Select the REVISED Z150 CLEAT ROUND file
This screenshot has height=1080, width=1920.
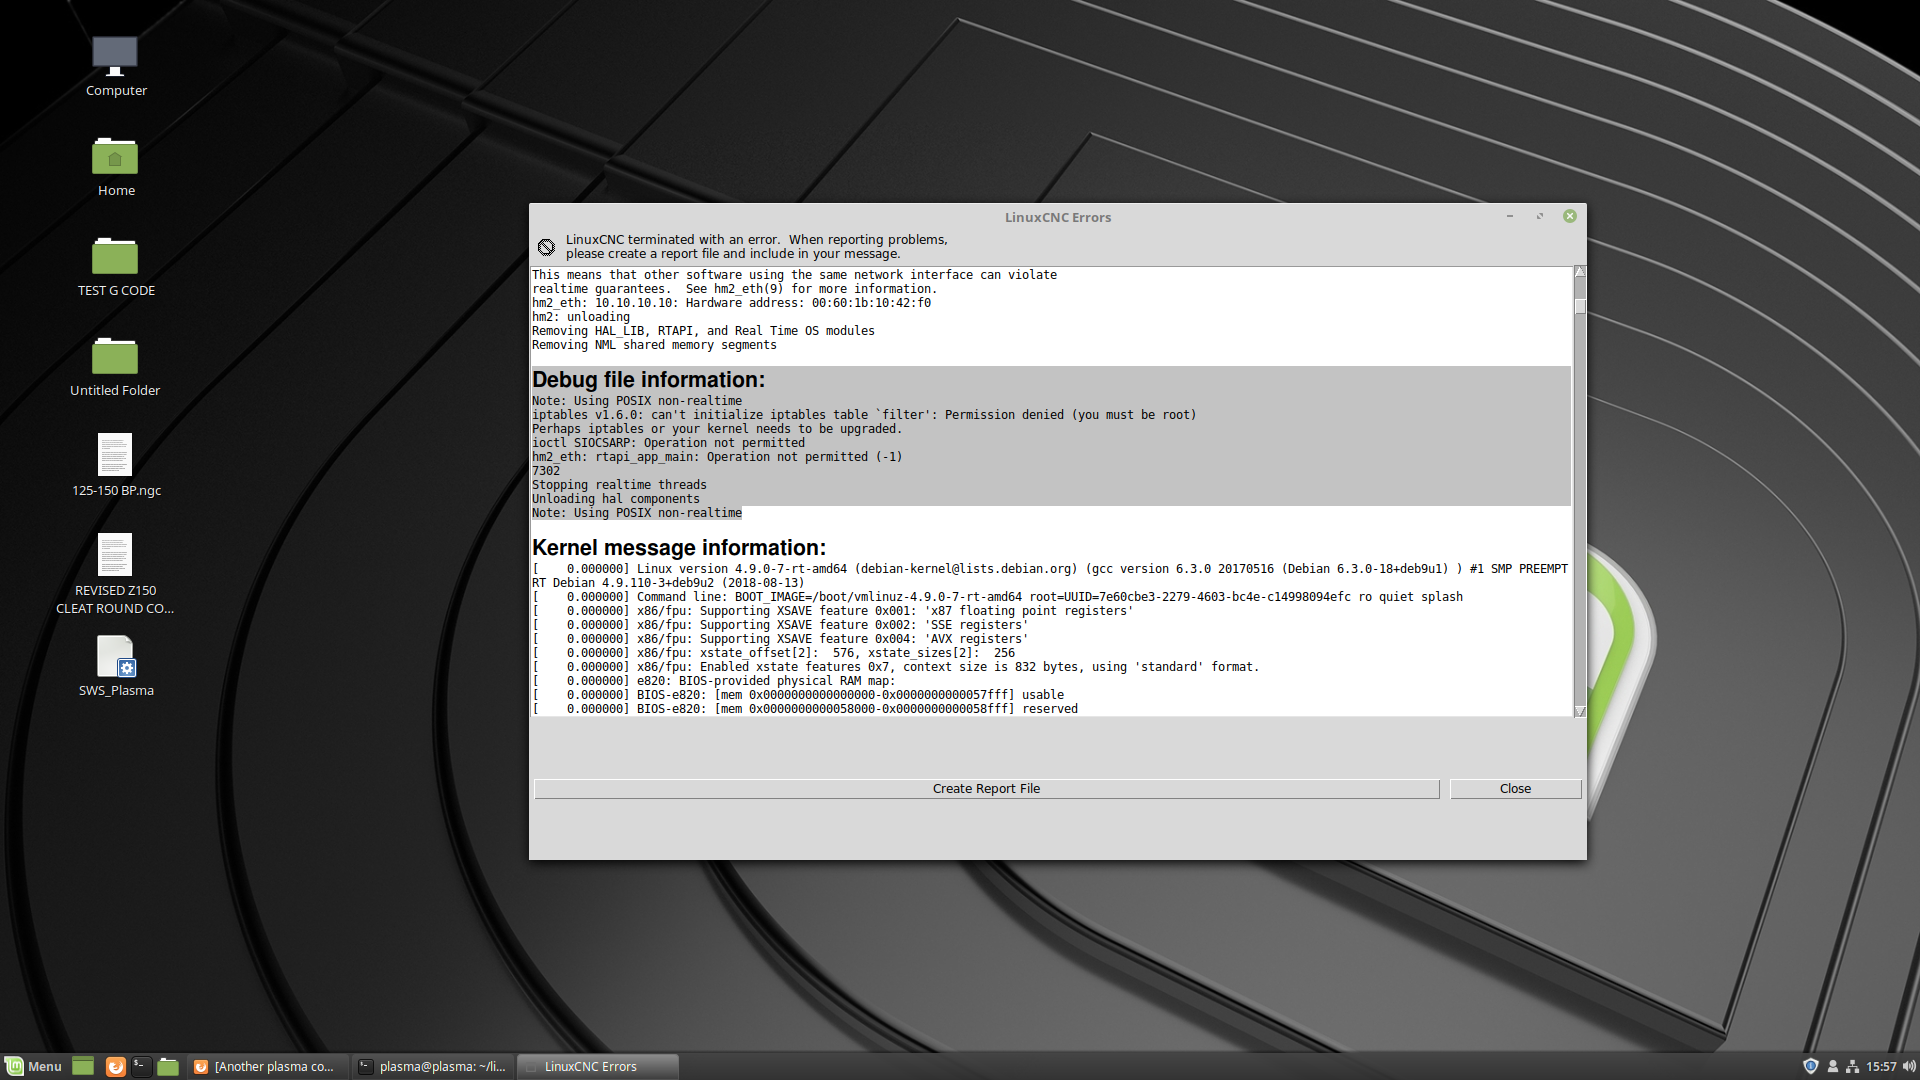(x=115, y=574)
